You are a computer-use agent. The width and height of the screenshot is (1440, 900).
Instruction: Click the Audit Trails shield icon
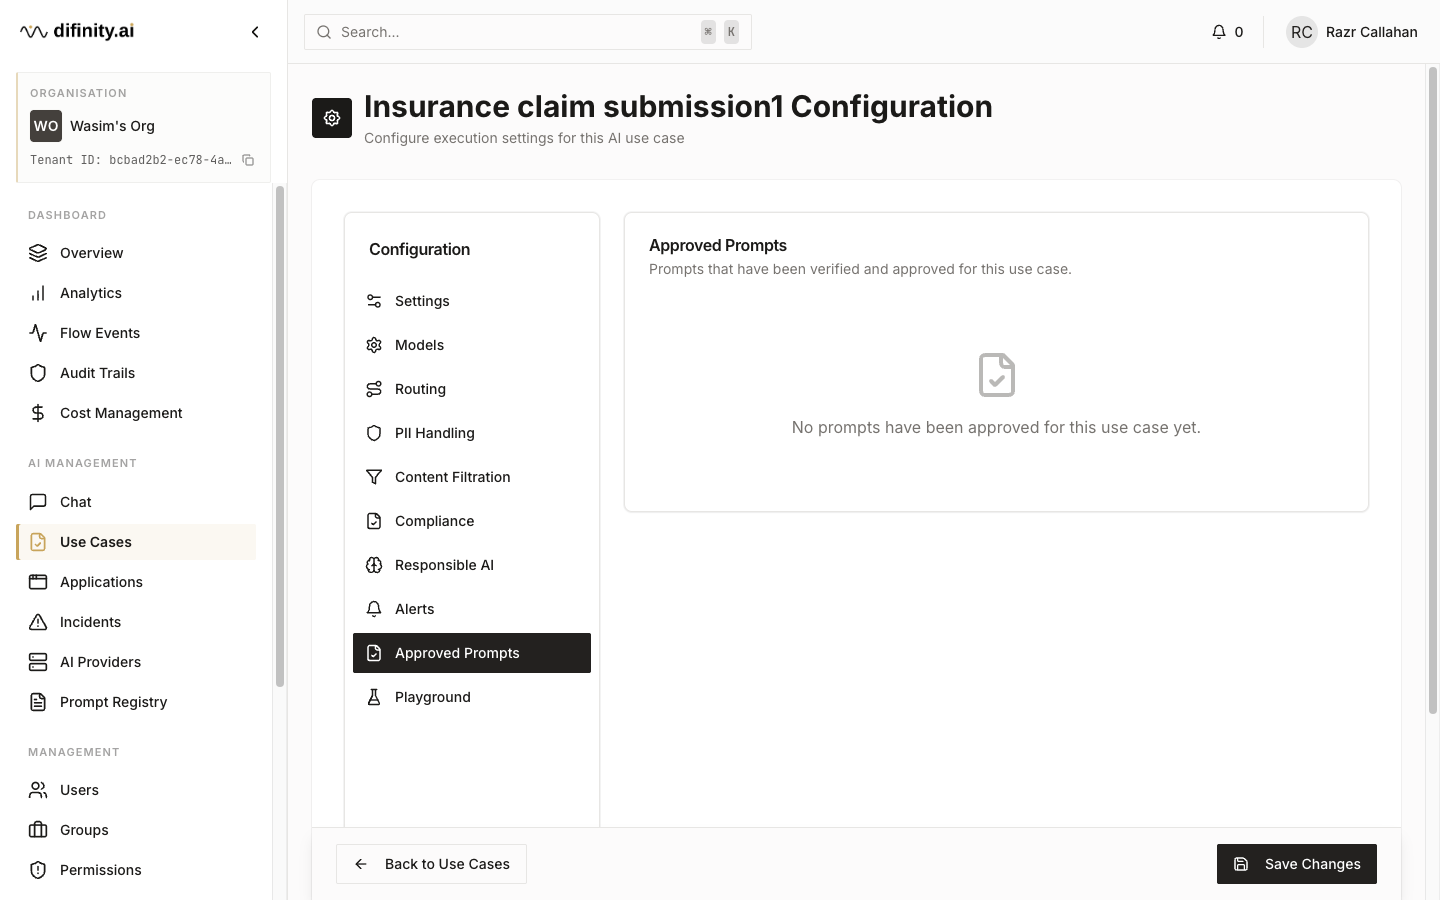(x=38, y=373)
